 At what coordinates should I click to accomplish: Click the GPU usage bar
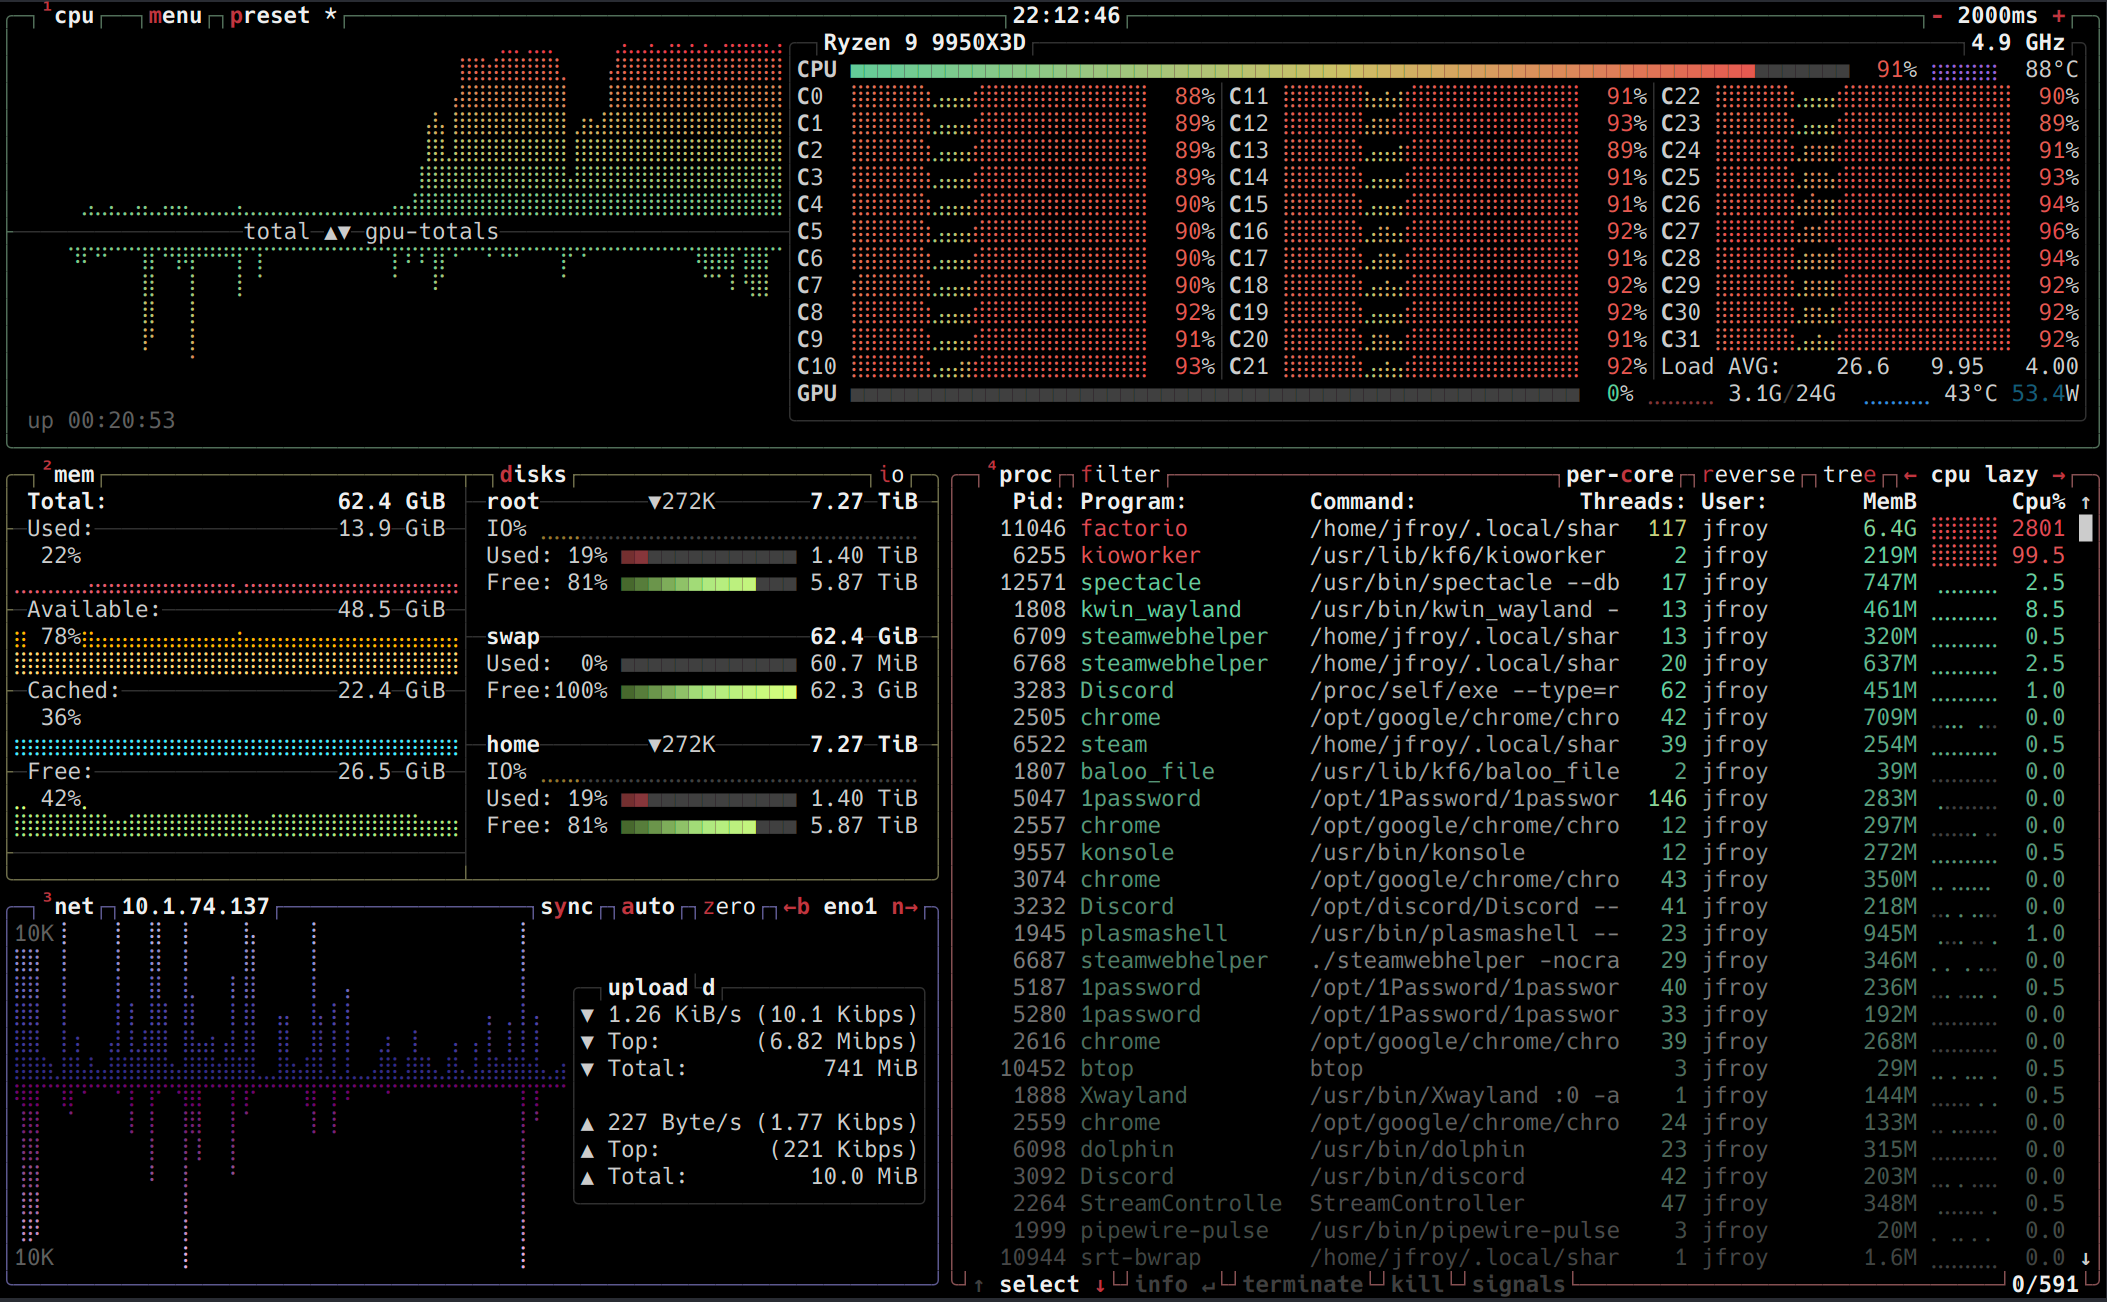click(1214, 394)
